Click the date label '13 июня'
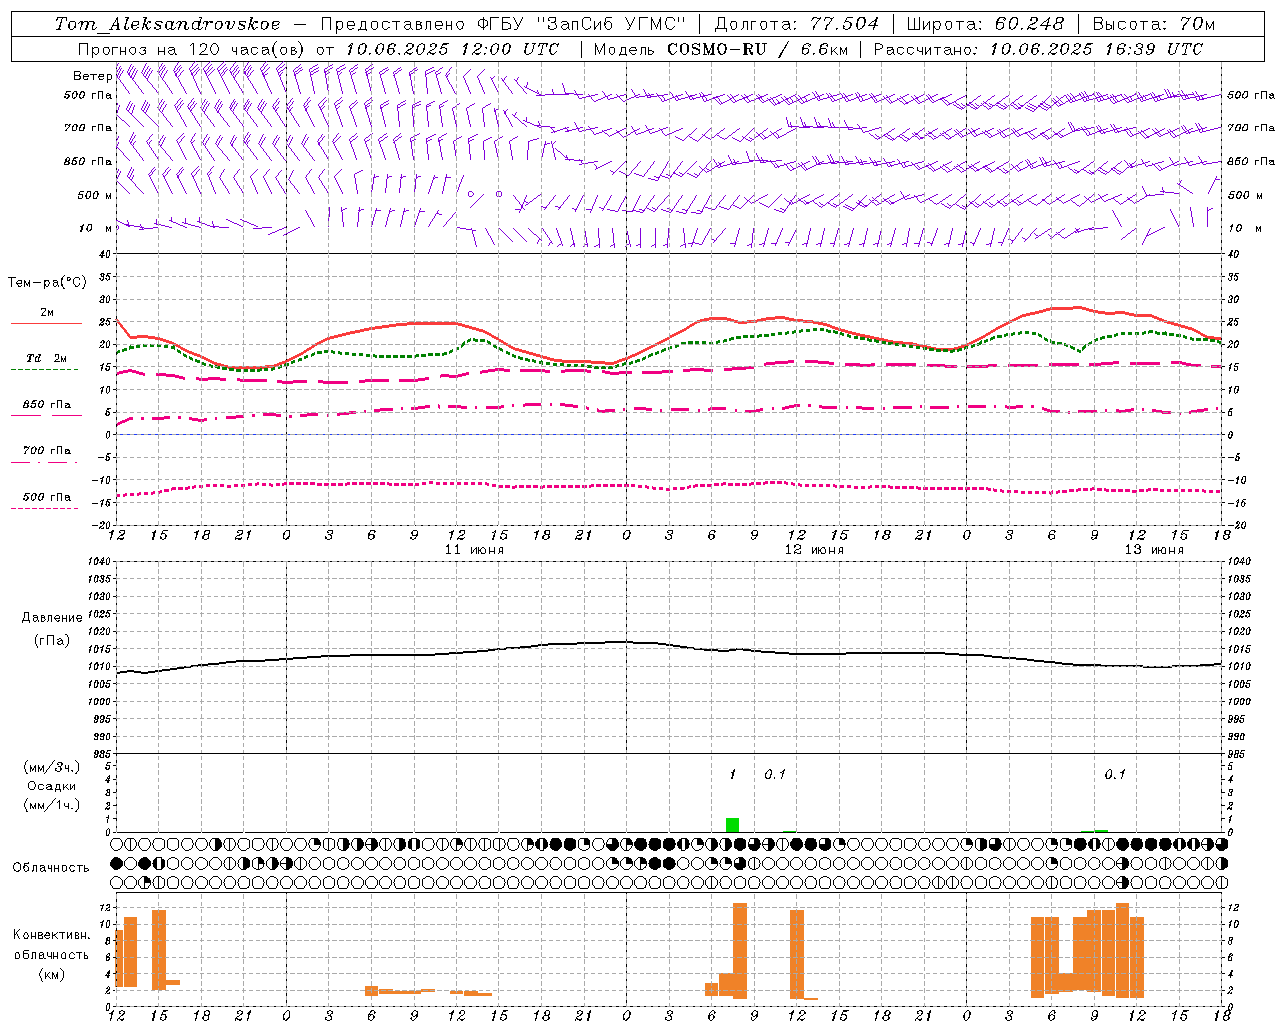Screen dimensions: 1280x1024 point(1154,550)
